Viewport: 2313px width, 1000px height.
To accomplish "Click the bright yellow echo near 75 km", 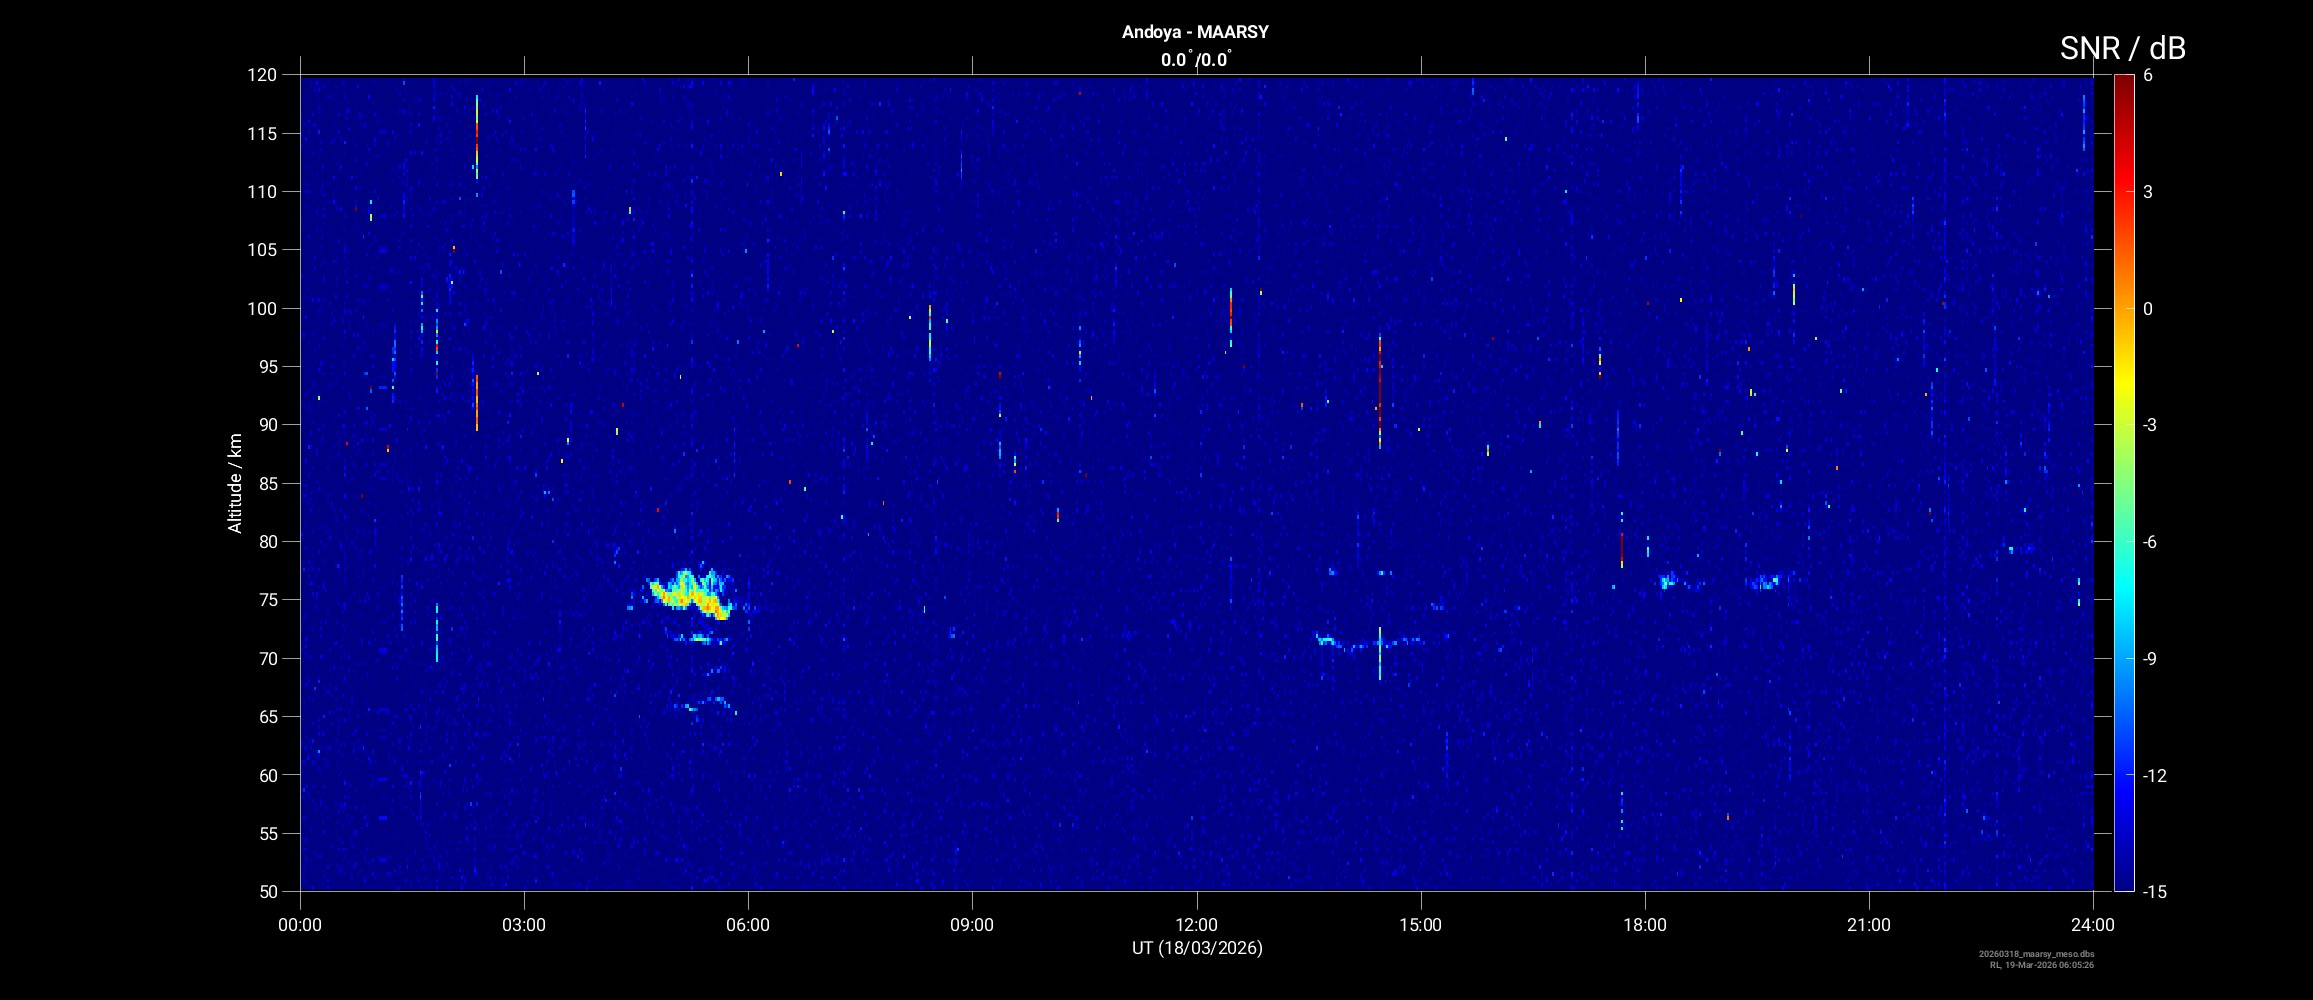I will coord(690,596).
